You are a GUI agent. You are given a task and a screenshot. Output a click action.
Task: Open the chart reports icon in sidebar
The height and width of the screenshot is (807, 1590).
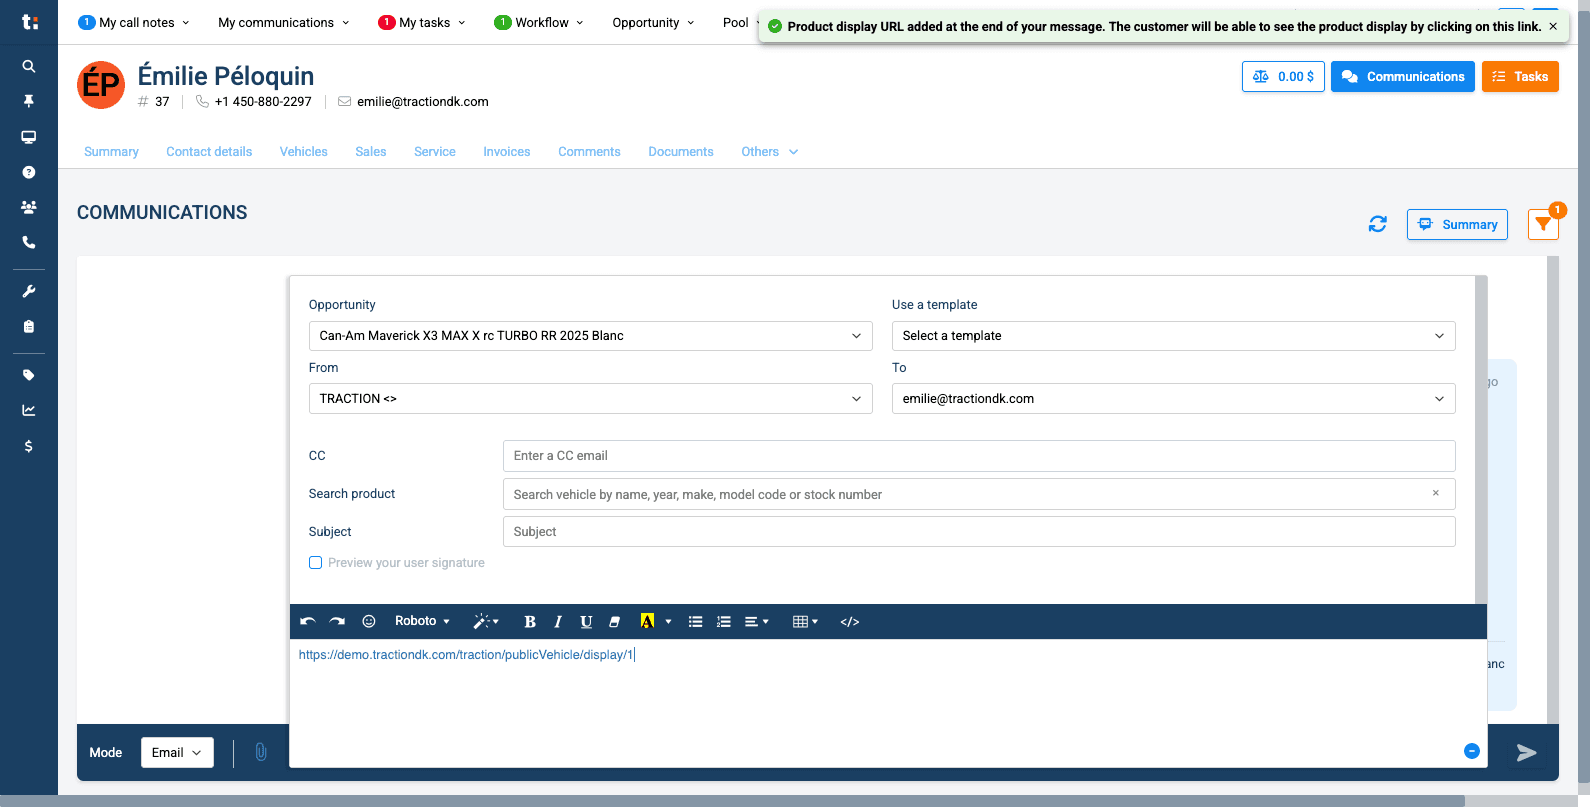pos(29,410)
